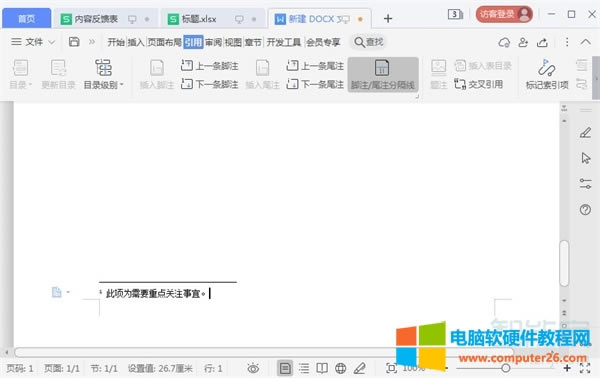Viewport: 600px width, 378px height.
Task: Click 插入表目录 button
Action: 483,66
